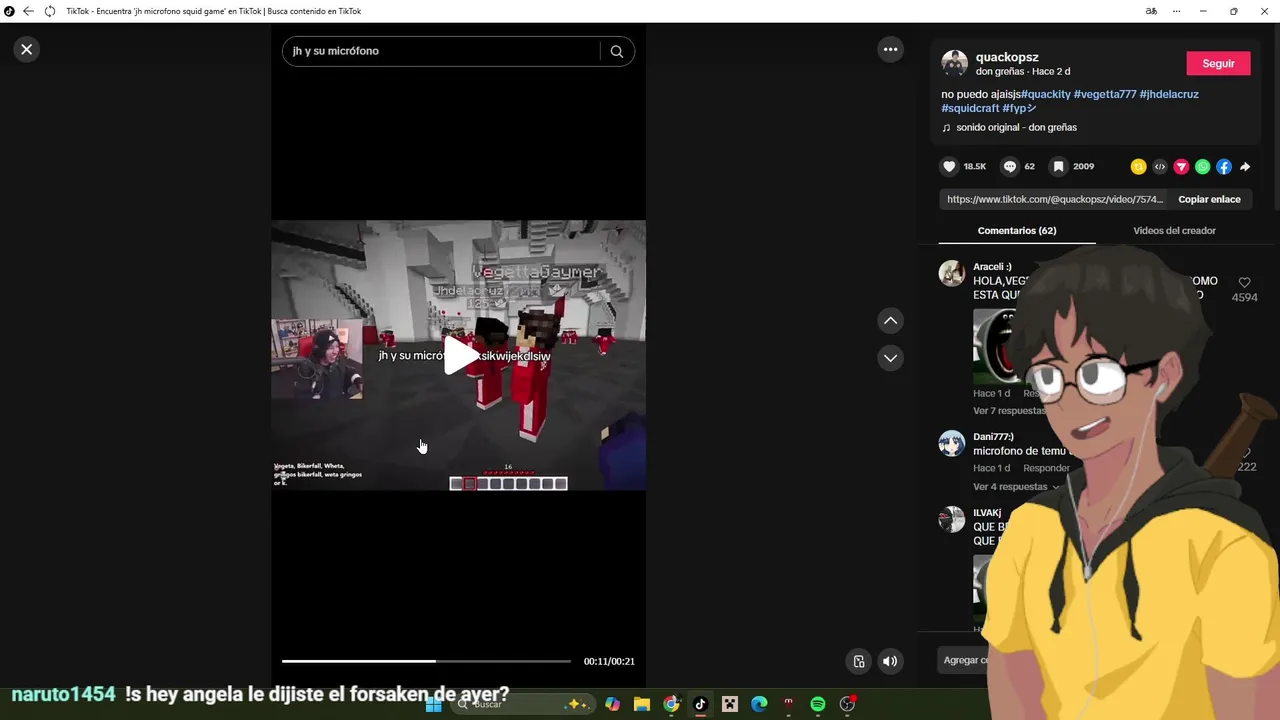Screen dimensions: 1280x720
Task: Share to Facebook icon
Action: click(x=1224, y=167)
